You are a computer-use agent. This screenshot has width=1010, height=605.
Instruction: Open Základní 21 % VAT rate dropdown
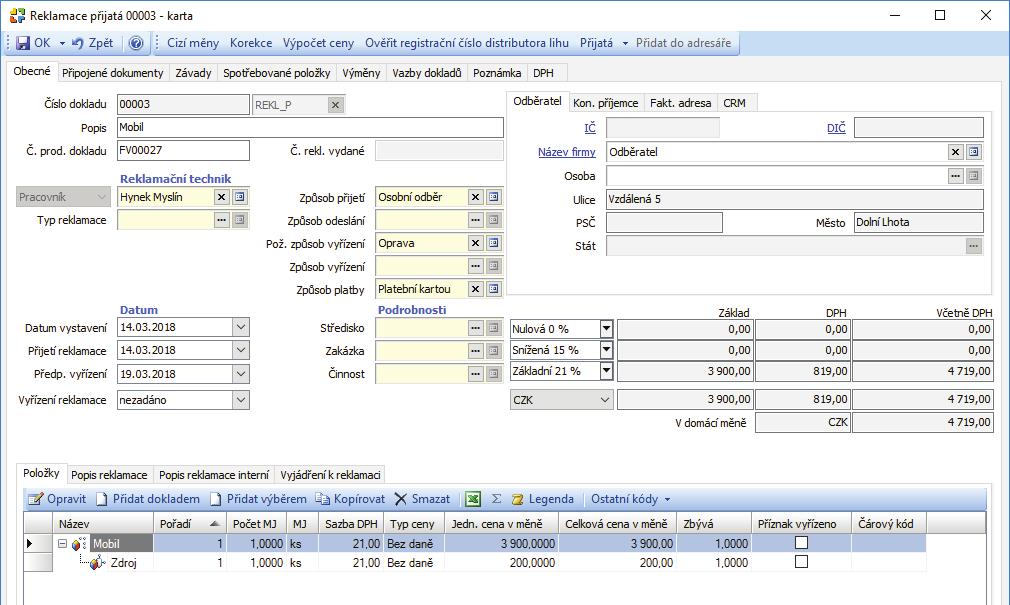point(606,371)
